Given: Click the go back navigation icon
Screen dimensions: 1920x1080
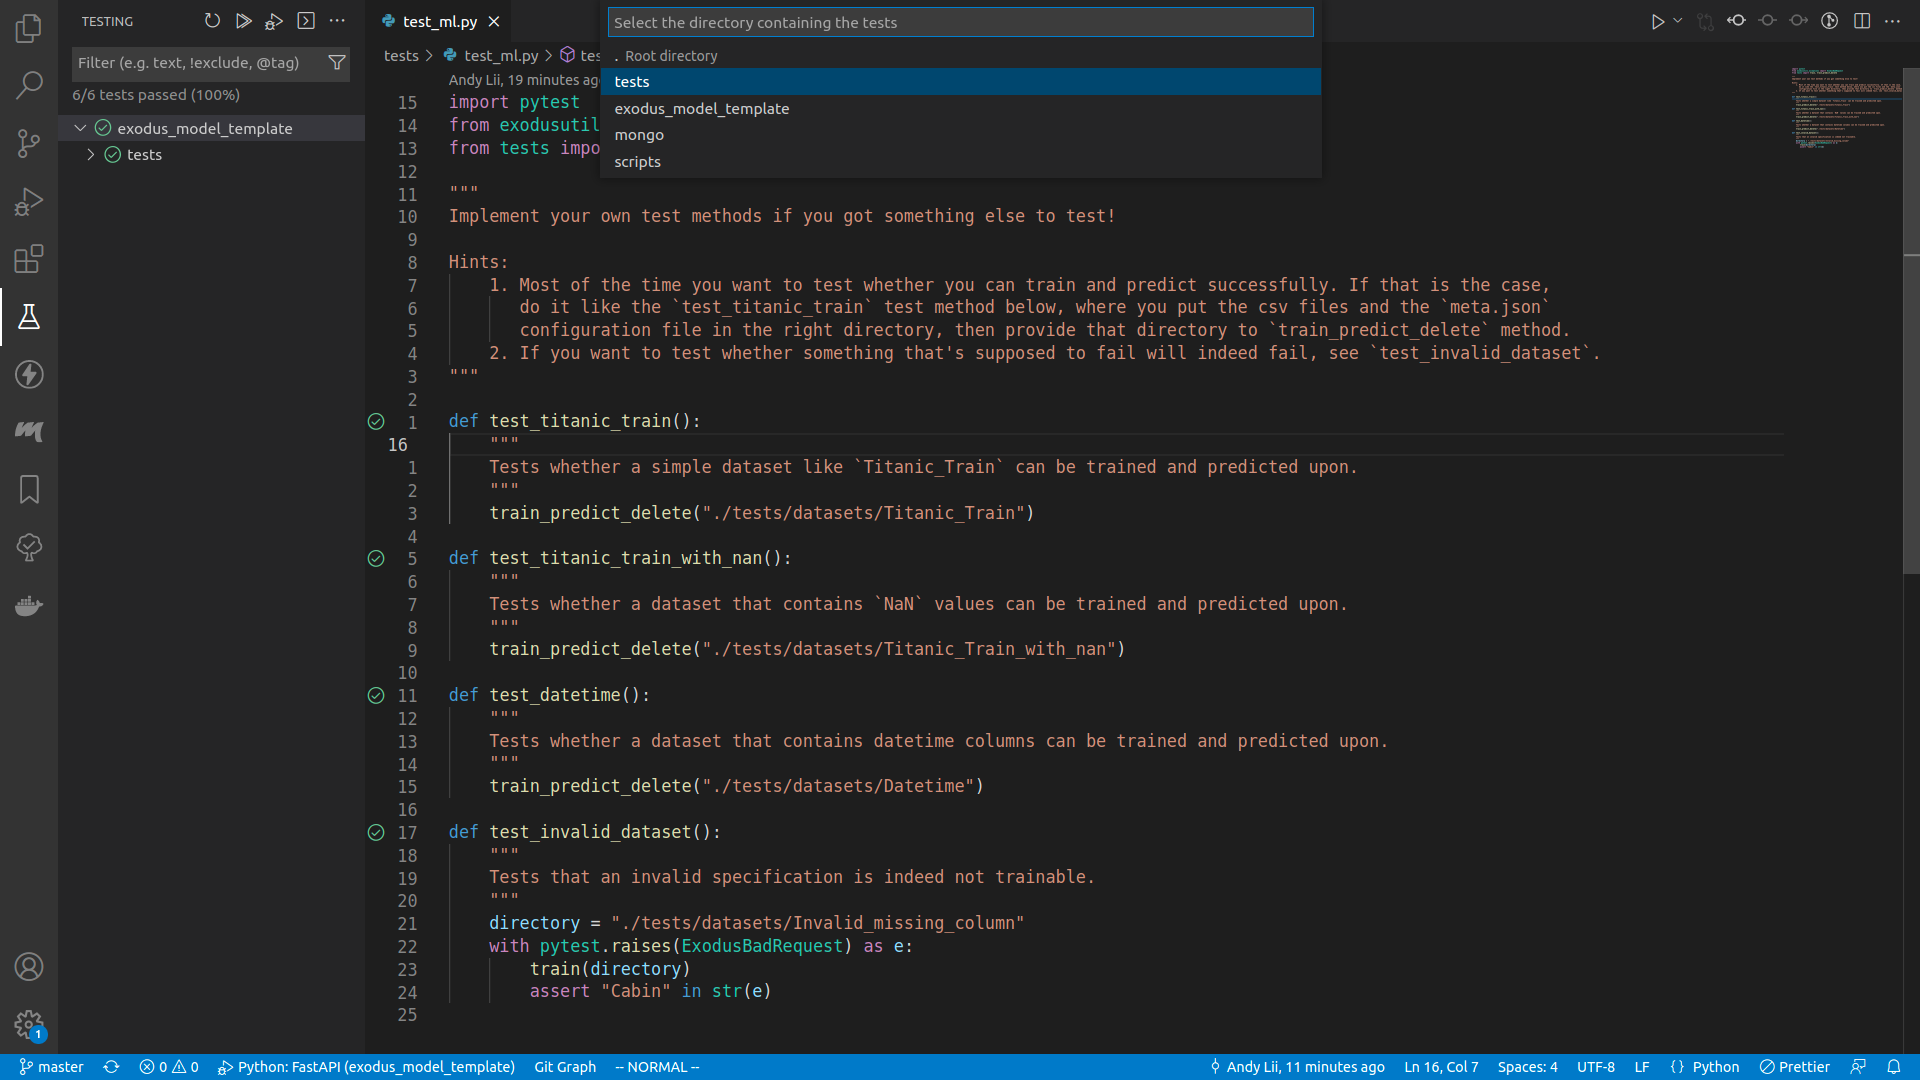Looking at the screenshot, I should (x=1736, y=21).
